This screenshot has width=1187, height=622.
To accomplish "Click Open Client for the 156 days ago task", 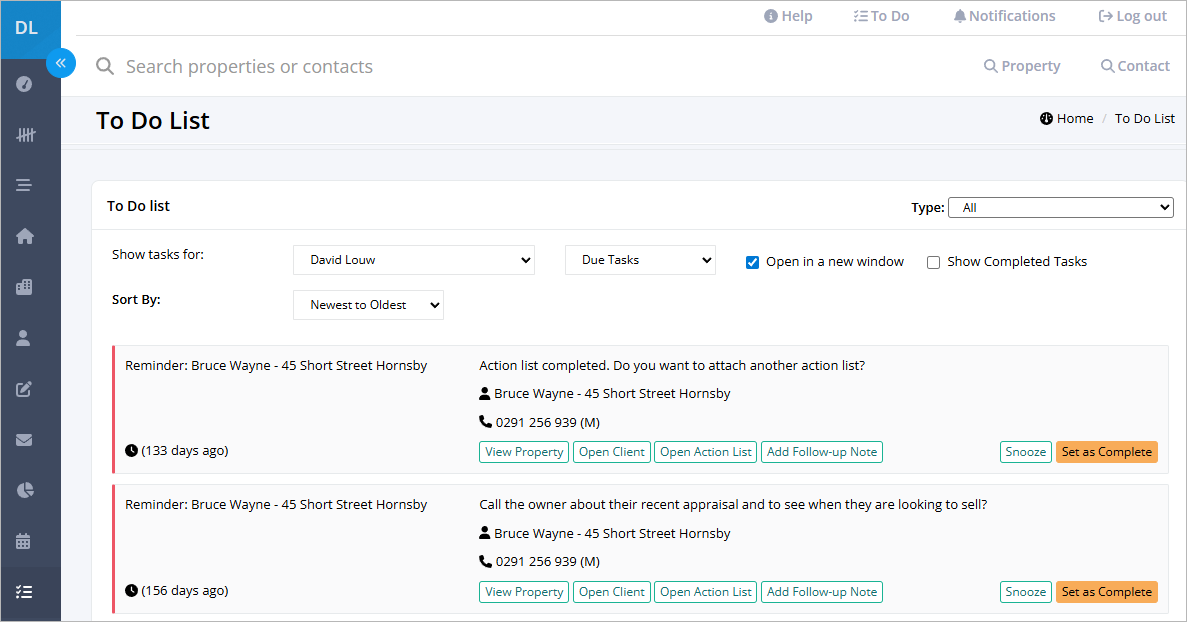I will (612, 592).
